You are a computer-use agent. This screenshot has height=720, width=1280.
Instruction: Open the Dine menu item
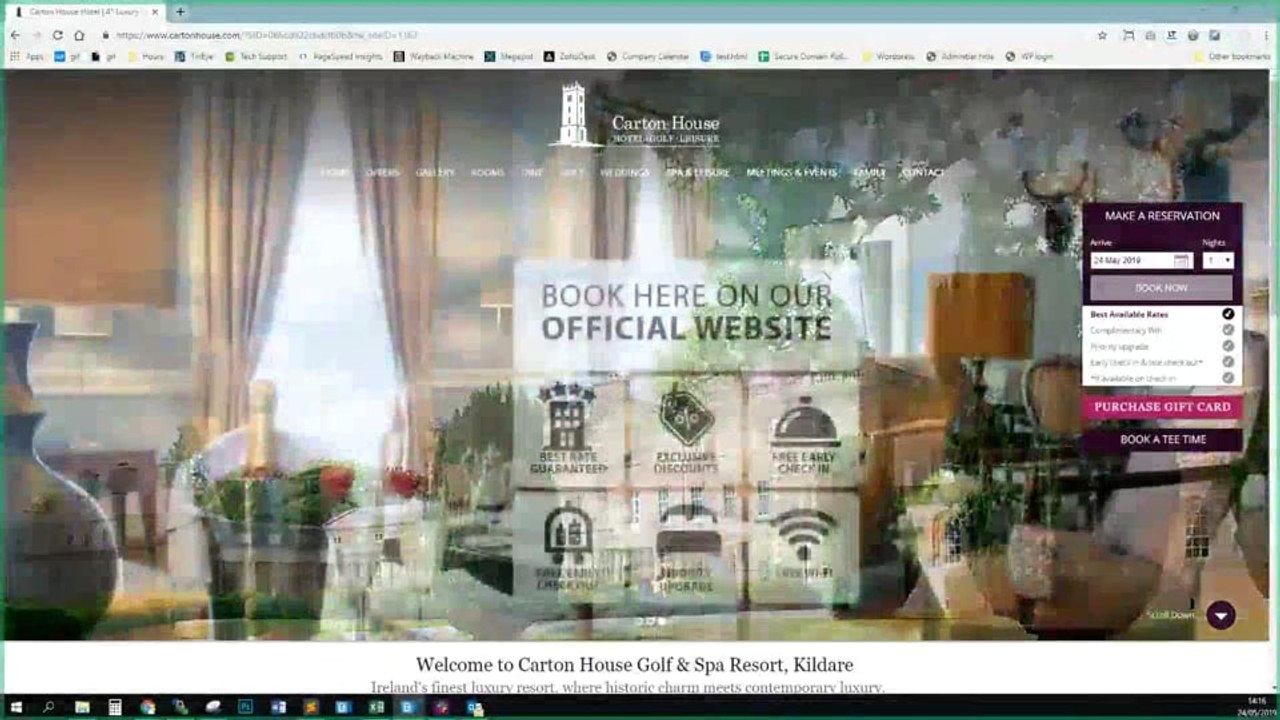pyautogui.click(x=532, y=173)
